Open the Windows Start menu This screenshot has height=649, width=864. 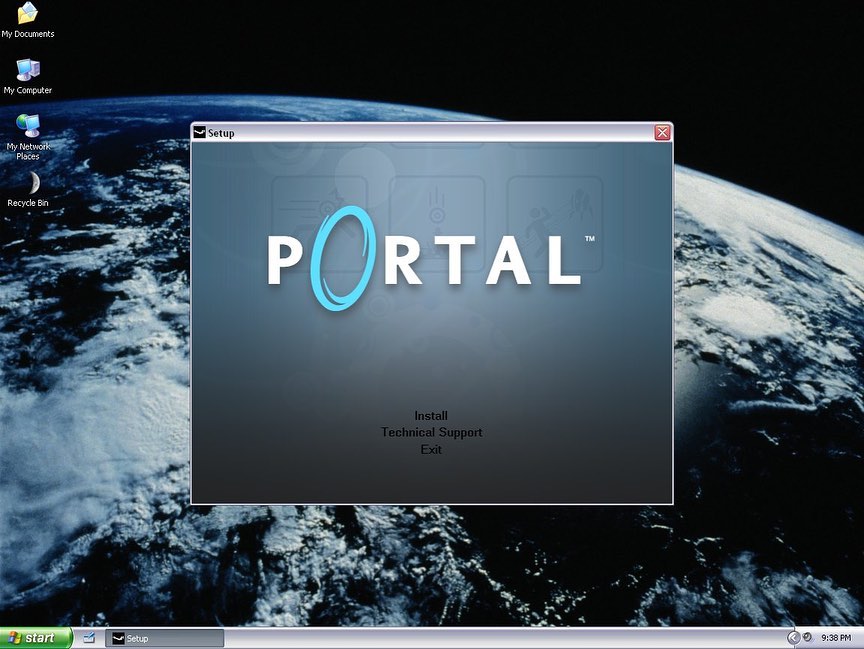(x=36, y=638)
